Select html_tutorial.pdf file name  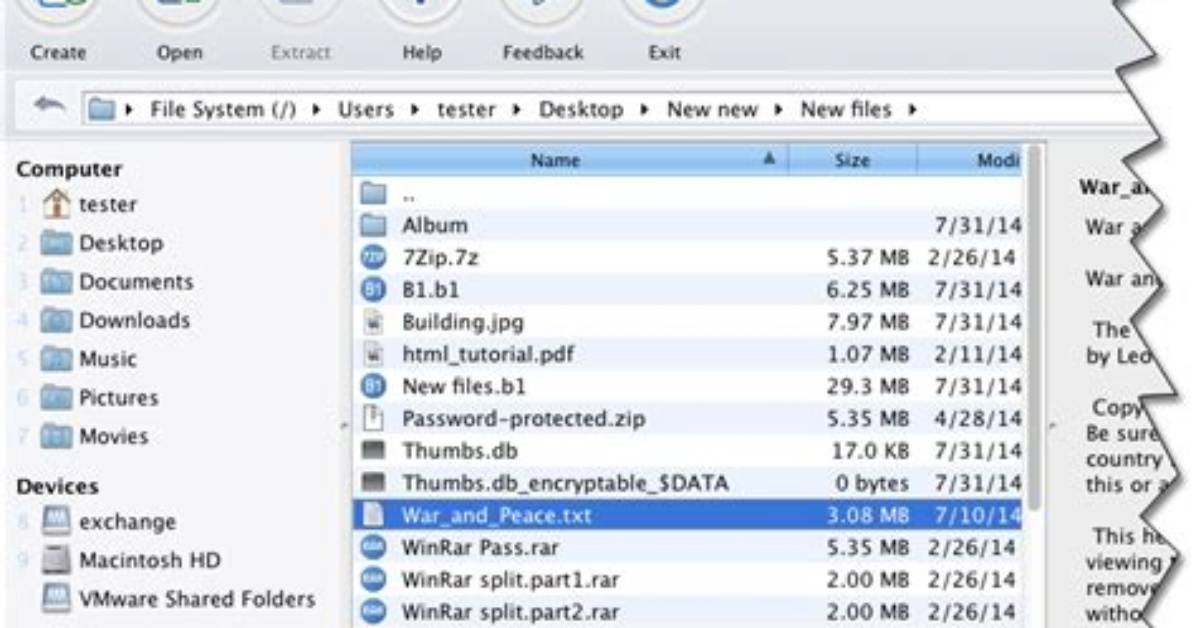[488, 354]
